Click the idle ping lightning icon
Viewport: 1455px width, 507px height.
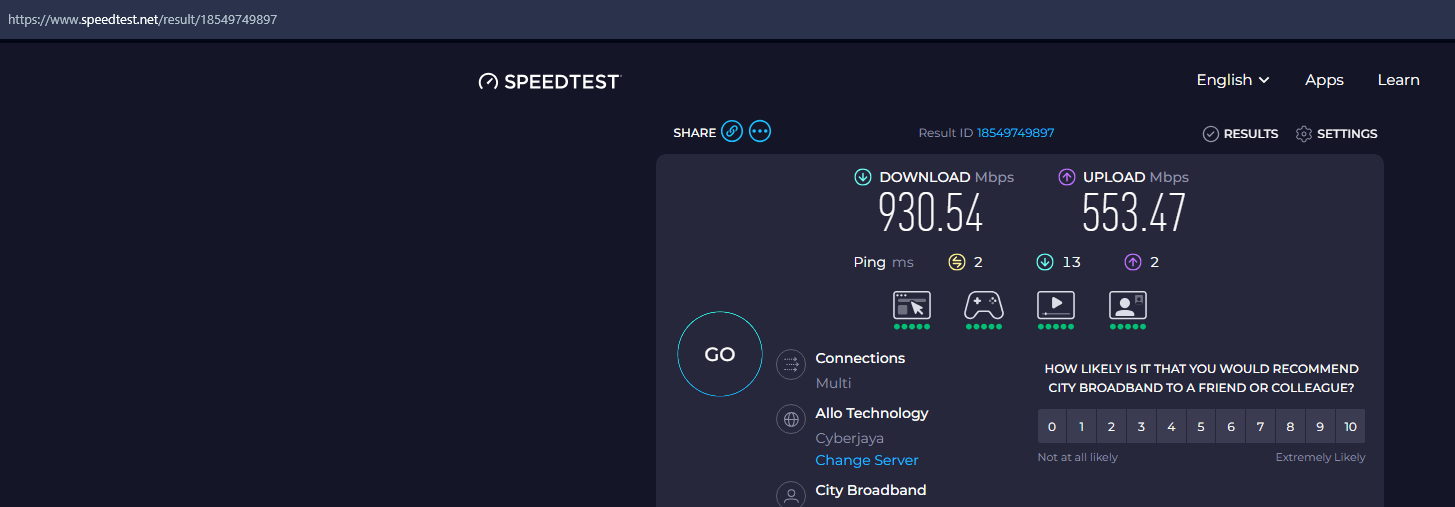click(957, 262)
